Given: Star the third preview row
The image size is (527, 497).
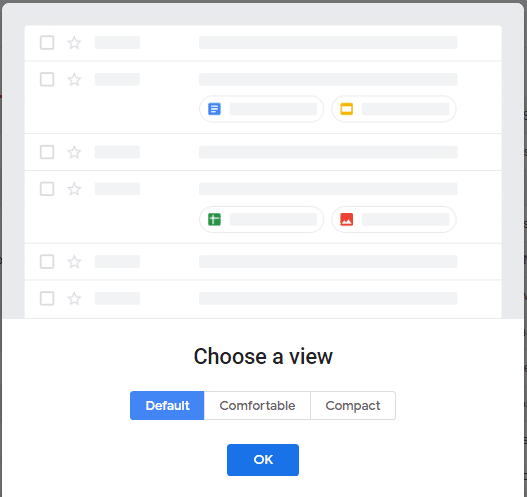Looking at the screenshot, I should 74,152.
